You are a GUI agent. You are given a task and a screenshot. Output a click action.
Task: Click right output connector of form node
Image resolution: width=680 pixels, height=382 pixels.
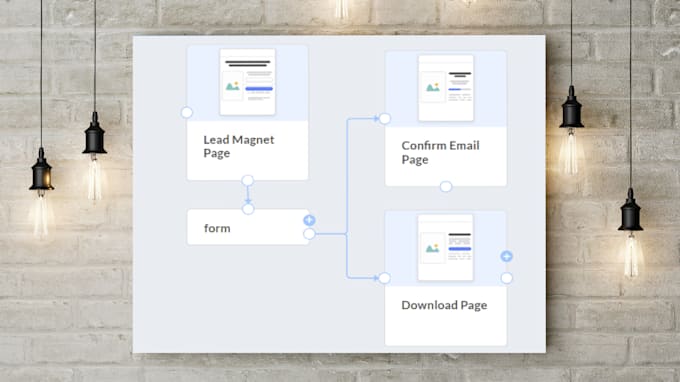tap(309, 234)
